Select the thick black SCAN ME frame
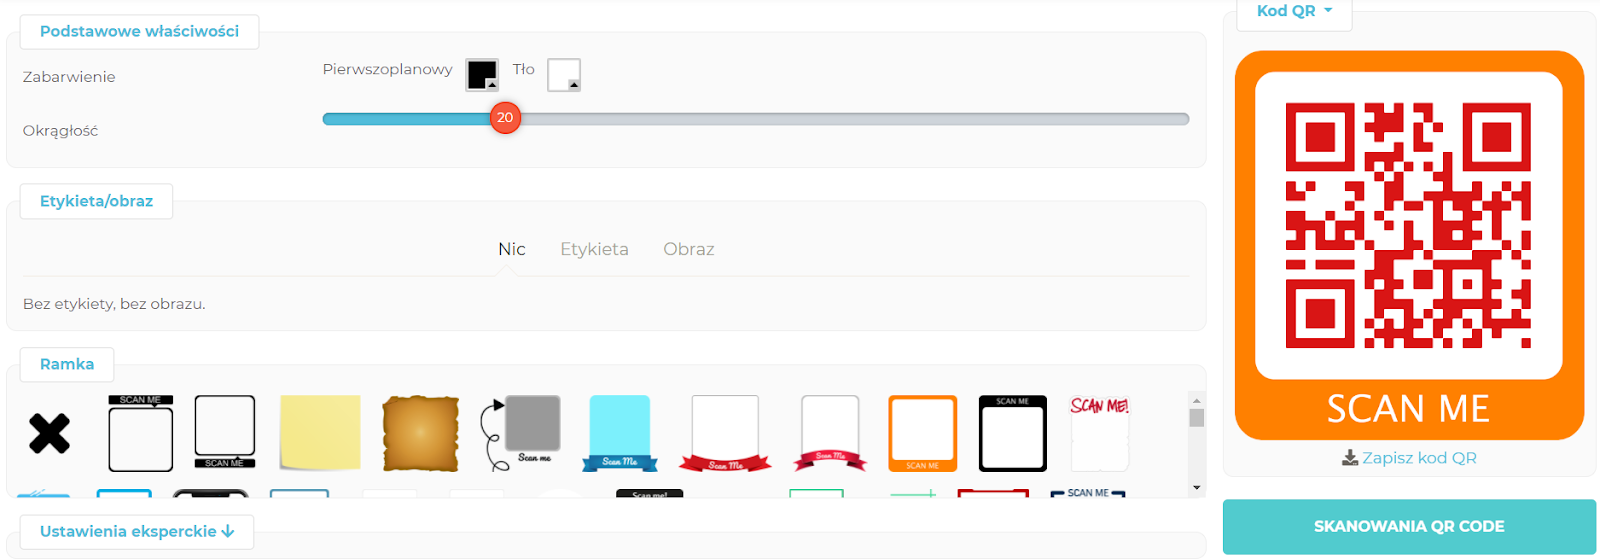 coord(1013,433)
